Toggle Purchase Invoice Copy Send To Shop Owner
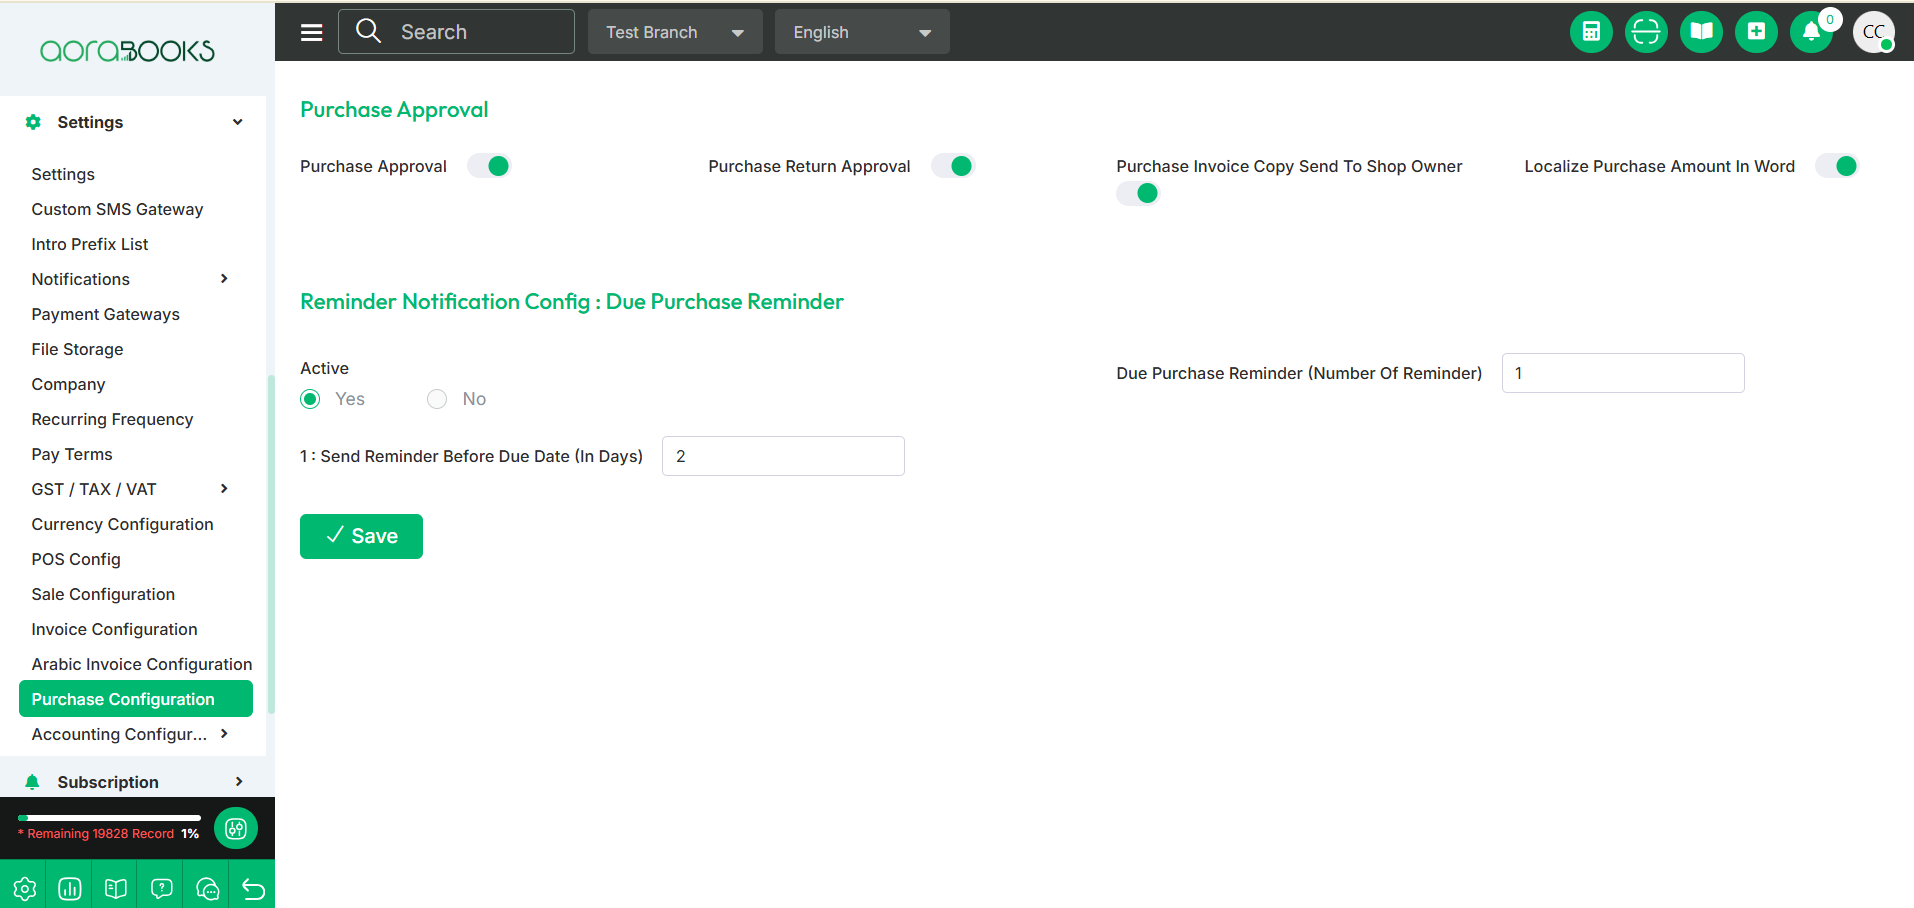Image resolution: width=1914 pixels, height=908 pixels. pyautogui.click(x=1138, y=193)
